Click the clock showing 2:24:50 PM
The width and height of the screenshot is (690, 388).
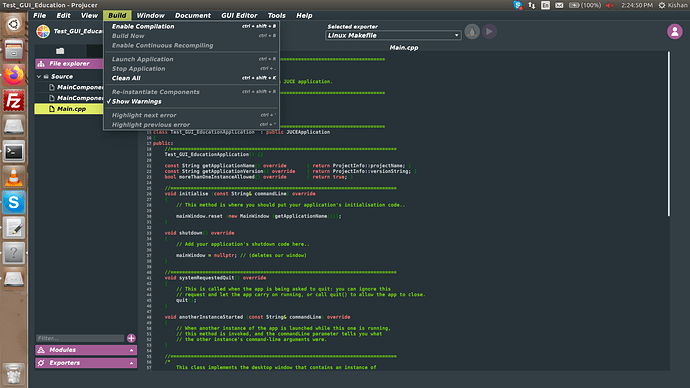coord(637,5)
